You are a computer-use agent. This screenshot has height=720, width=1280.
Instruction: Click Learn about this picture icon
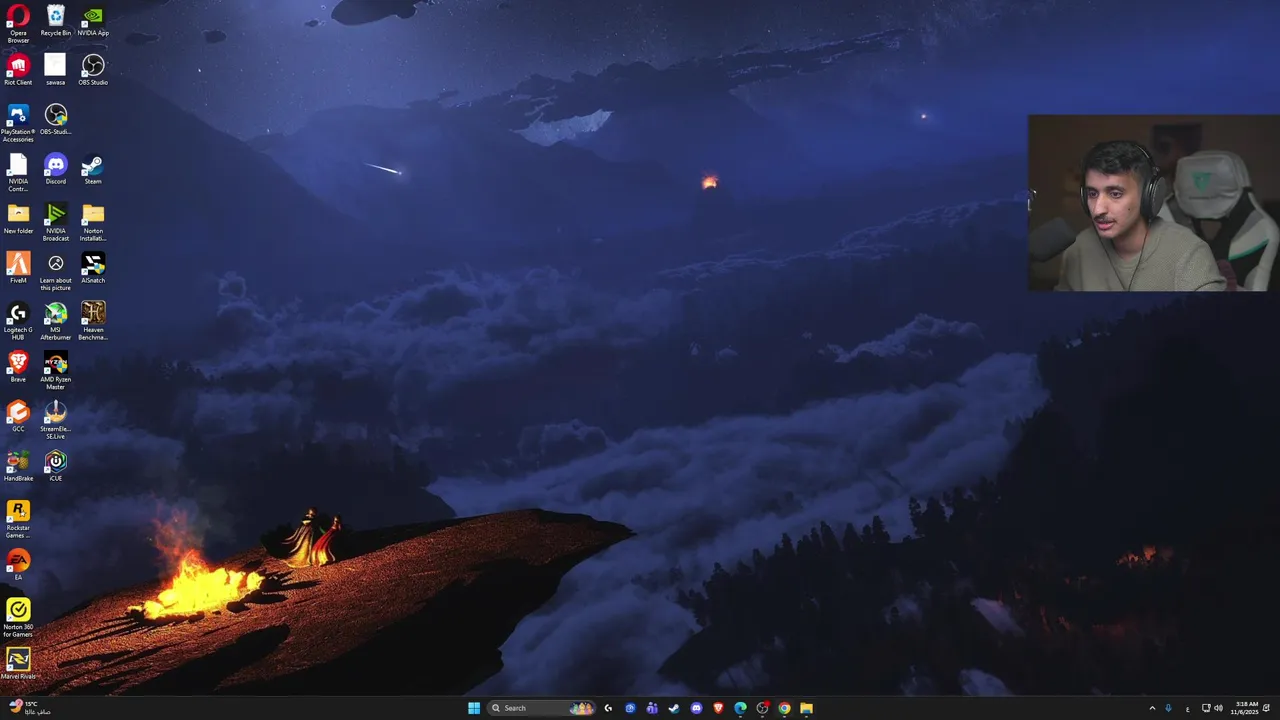point(55,272)
